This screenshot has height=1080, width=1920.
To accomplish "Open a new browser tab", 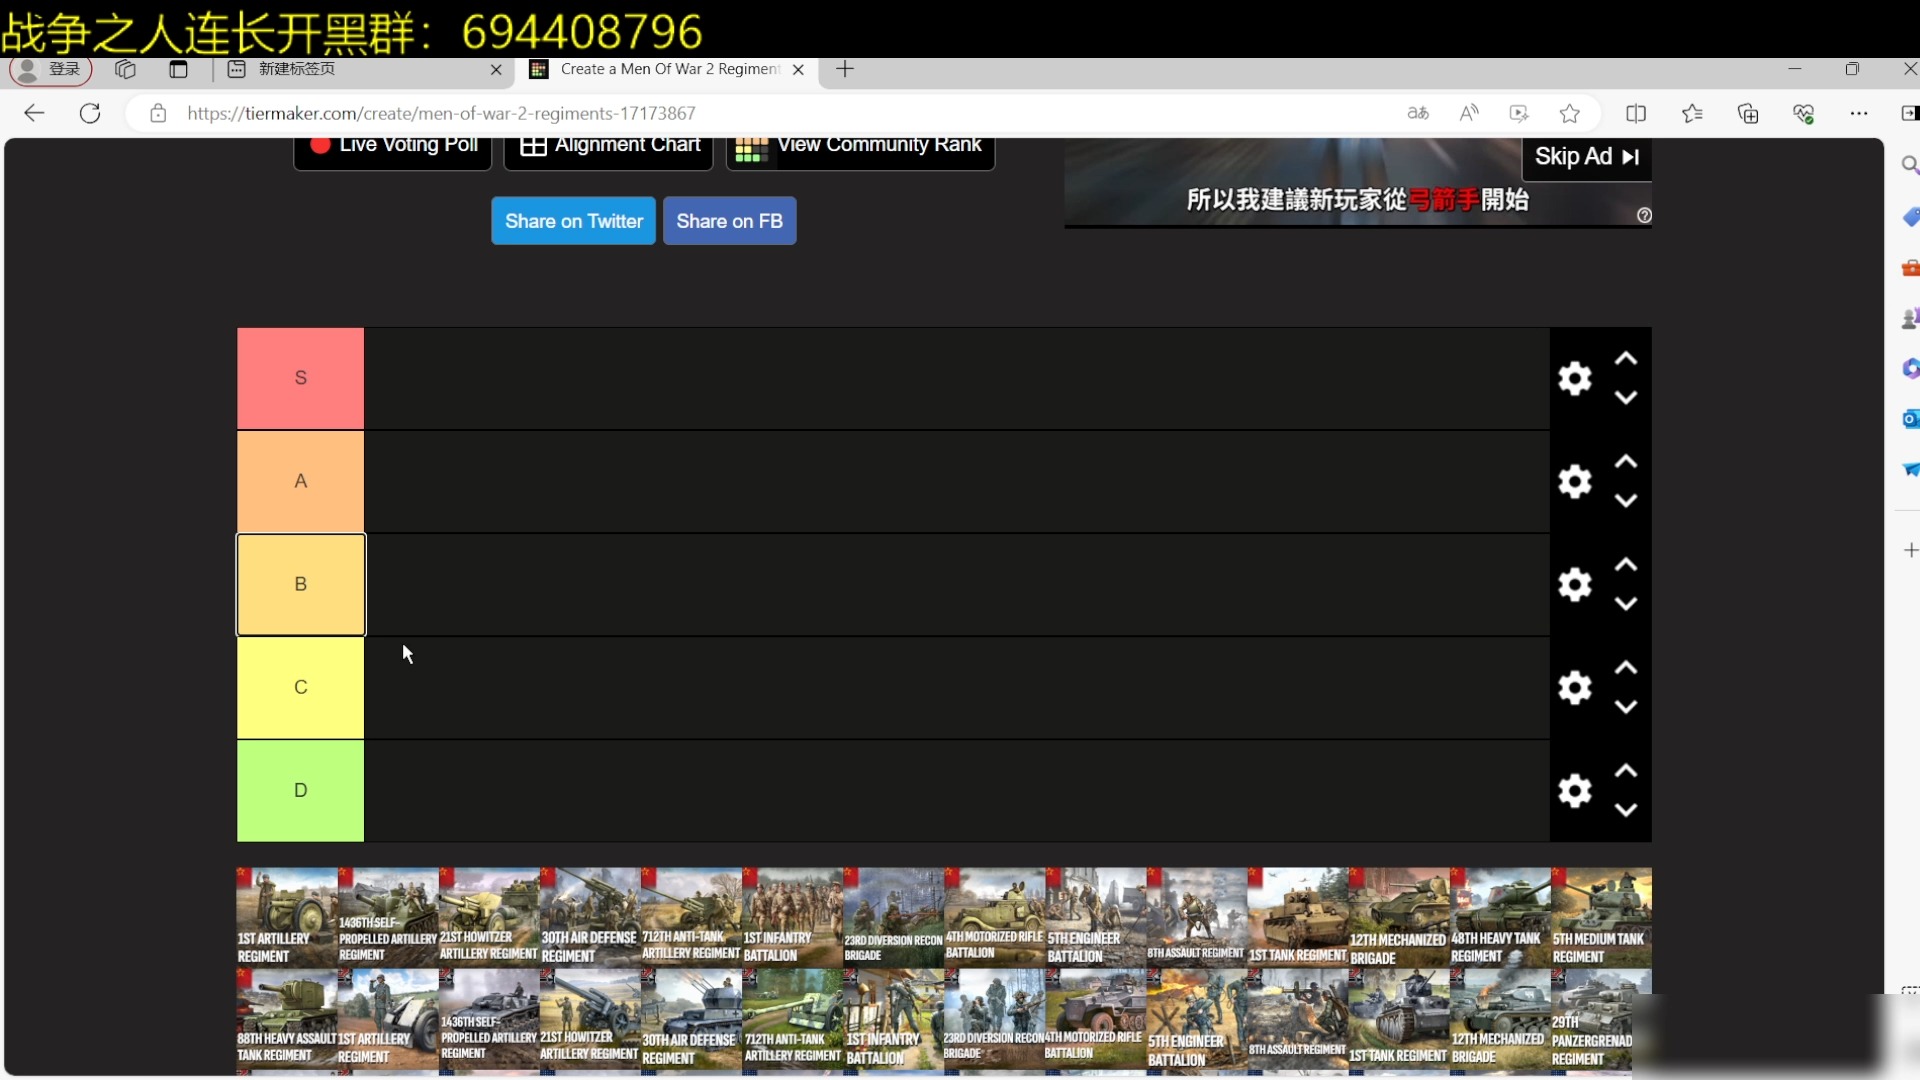I will (x=845, y=69).
